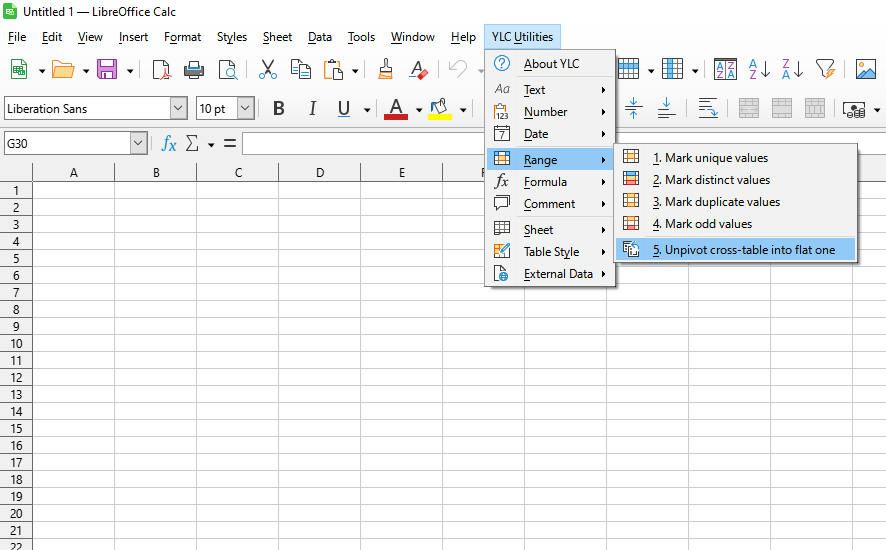Open the Name Box dropdown arrow
This screenshot has width=886, height=550.
[138, 144]
